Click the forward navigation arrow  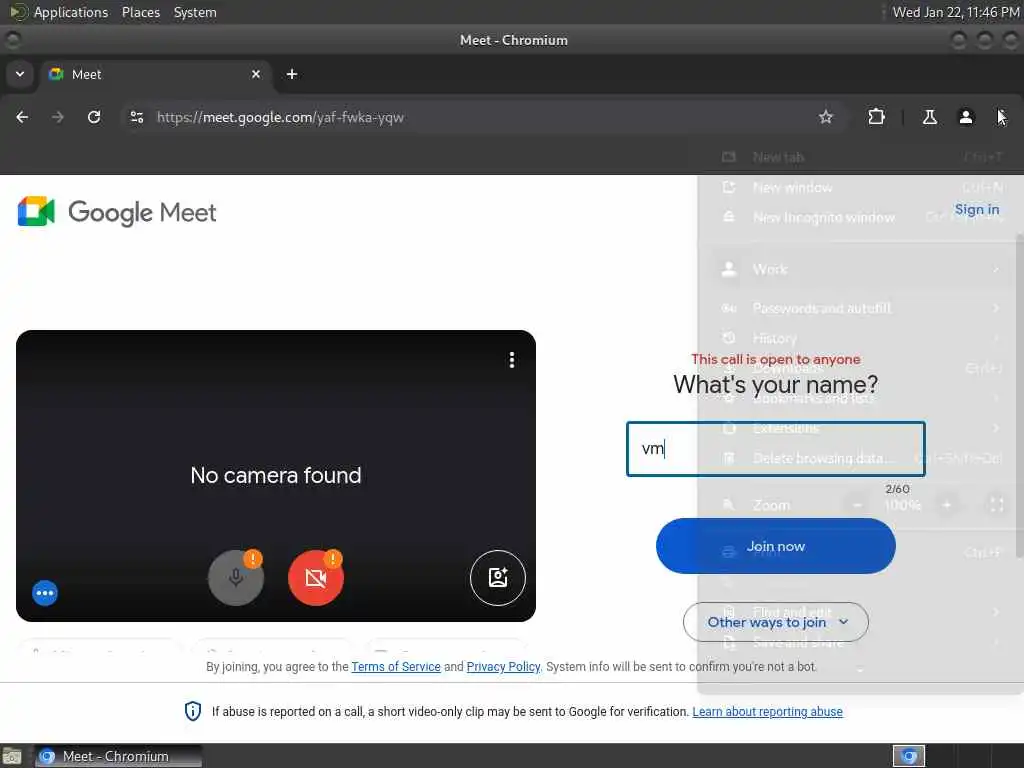(58, 117)
